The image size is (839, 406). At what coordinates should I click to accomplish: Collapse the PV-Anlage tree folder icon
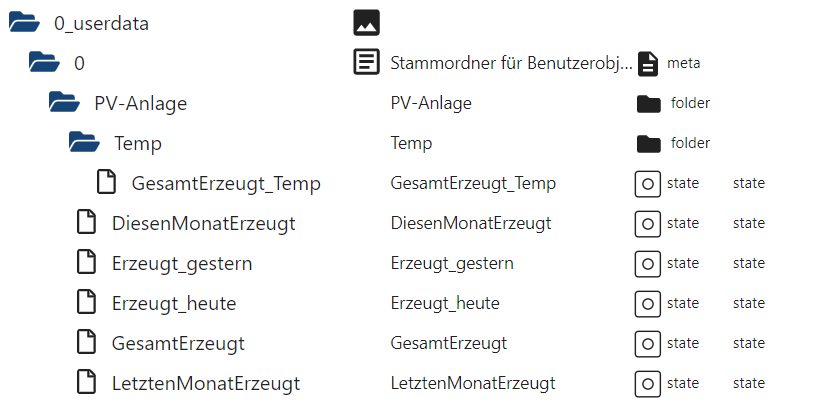click(64, 102)
